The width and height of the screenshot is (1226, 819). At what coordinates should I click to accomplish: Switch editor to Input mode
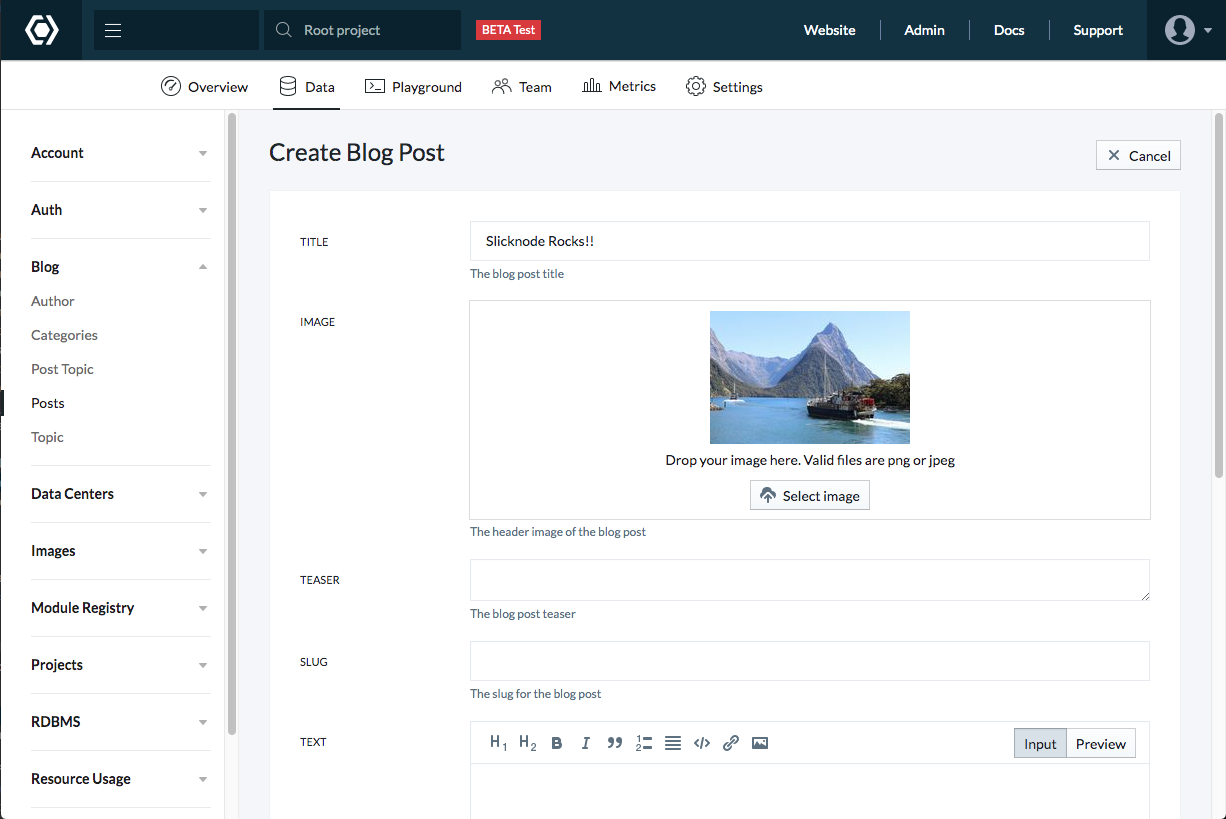tap(1040, 744)
